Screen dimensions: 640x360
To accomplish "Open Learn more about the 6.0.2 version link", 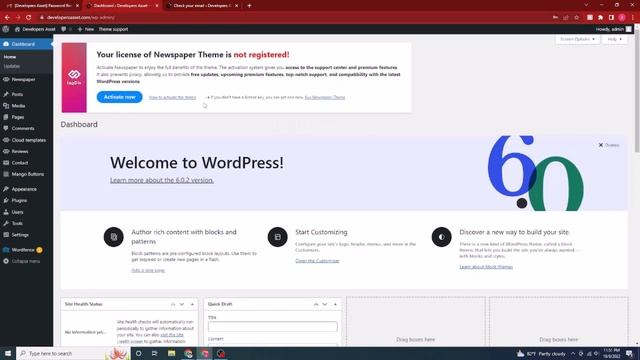I will 162,180.
